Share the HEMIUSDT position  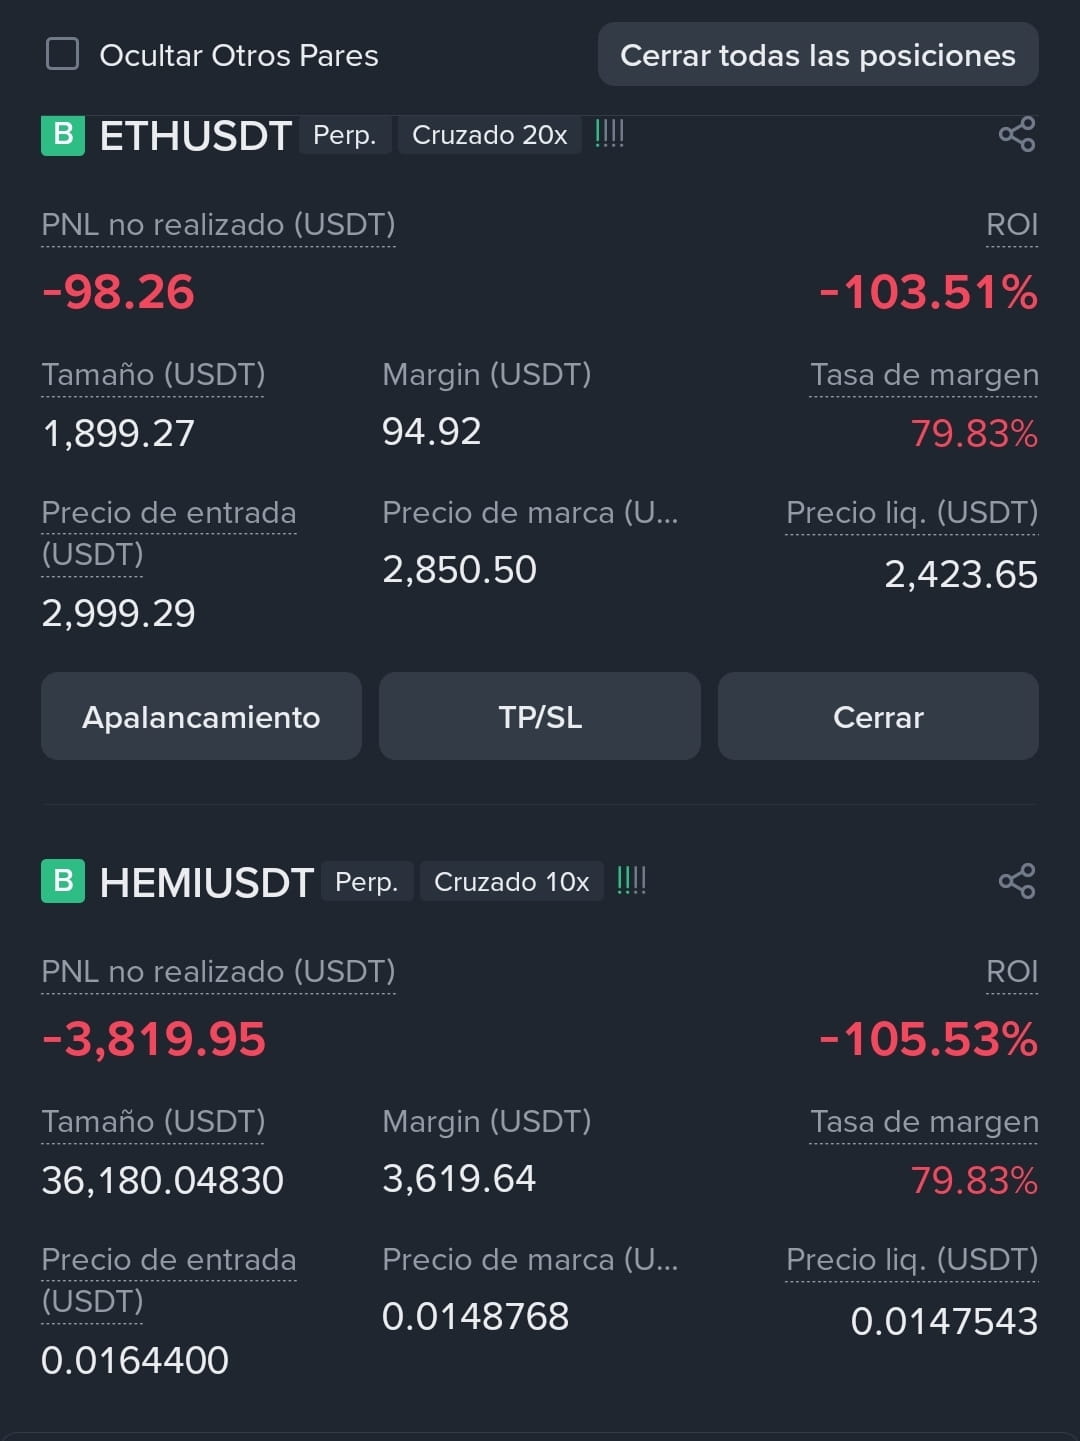point(1017,881)
